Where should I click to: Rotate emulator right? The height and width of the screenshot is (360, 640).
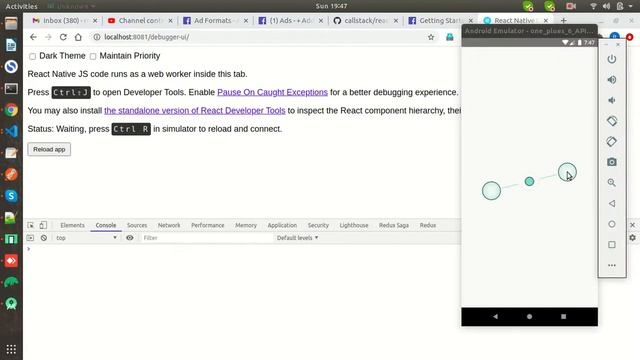[611, 142]
